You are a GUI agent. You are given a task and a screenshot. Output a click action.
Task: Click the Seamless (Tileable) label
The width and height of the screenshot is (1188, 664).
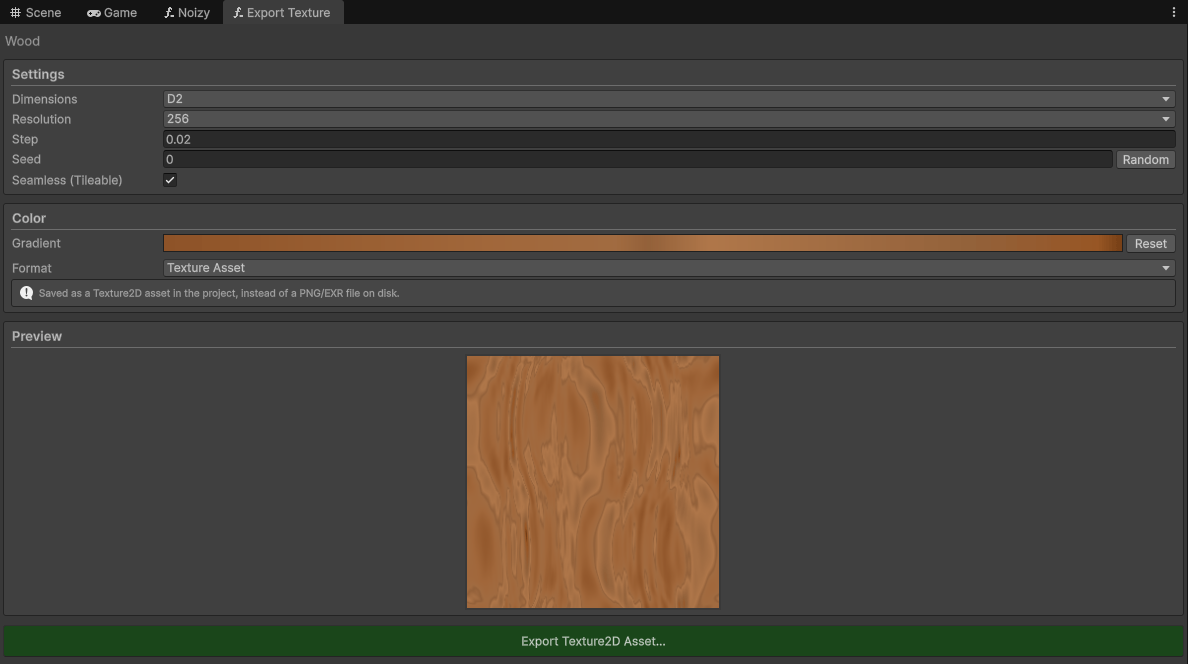pyautogui.click(x=67, y=180)
